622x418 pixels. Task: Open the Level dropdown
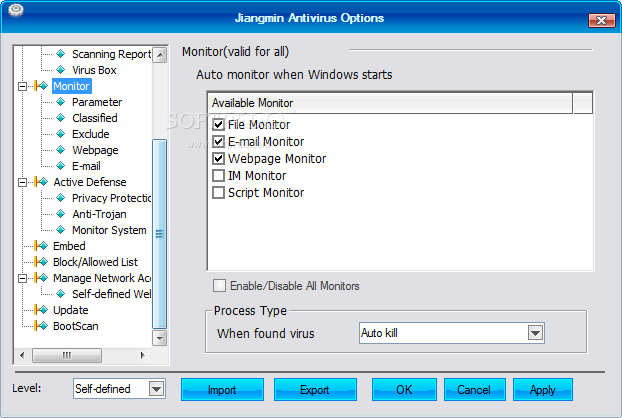157,389
